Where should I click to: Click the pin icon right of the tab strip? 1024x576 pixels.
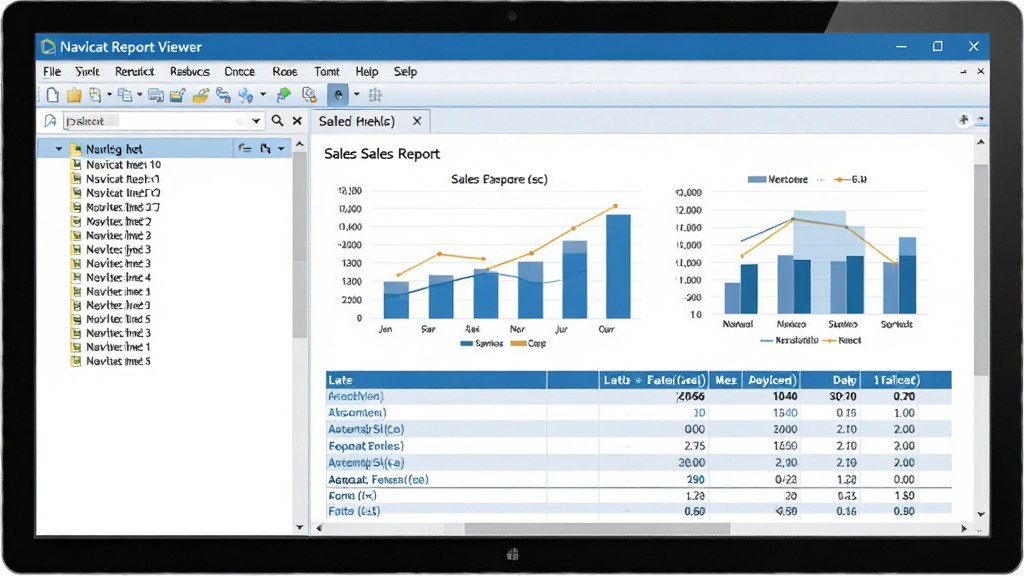963,120
